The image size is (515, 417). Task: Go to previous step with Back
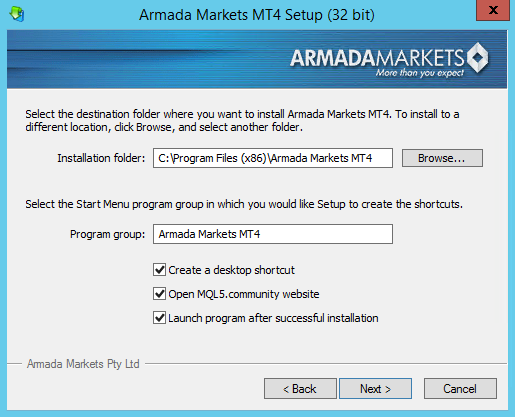(300, 388)
